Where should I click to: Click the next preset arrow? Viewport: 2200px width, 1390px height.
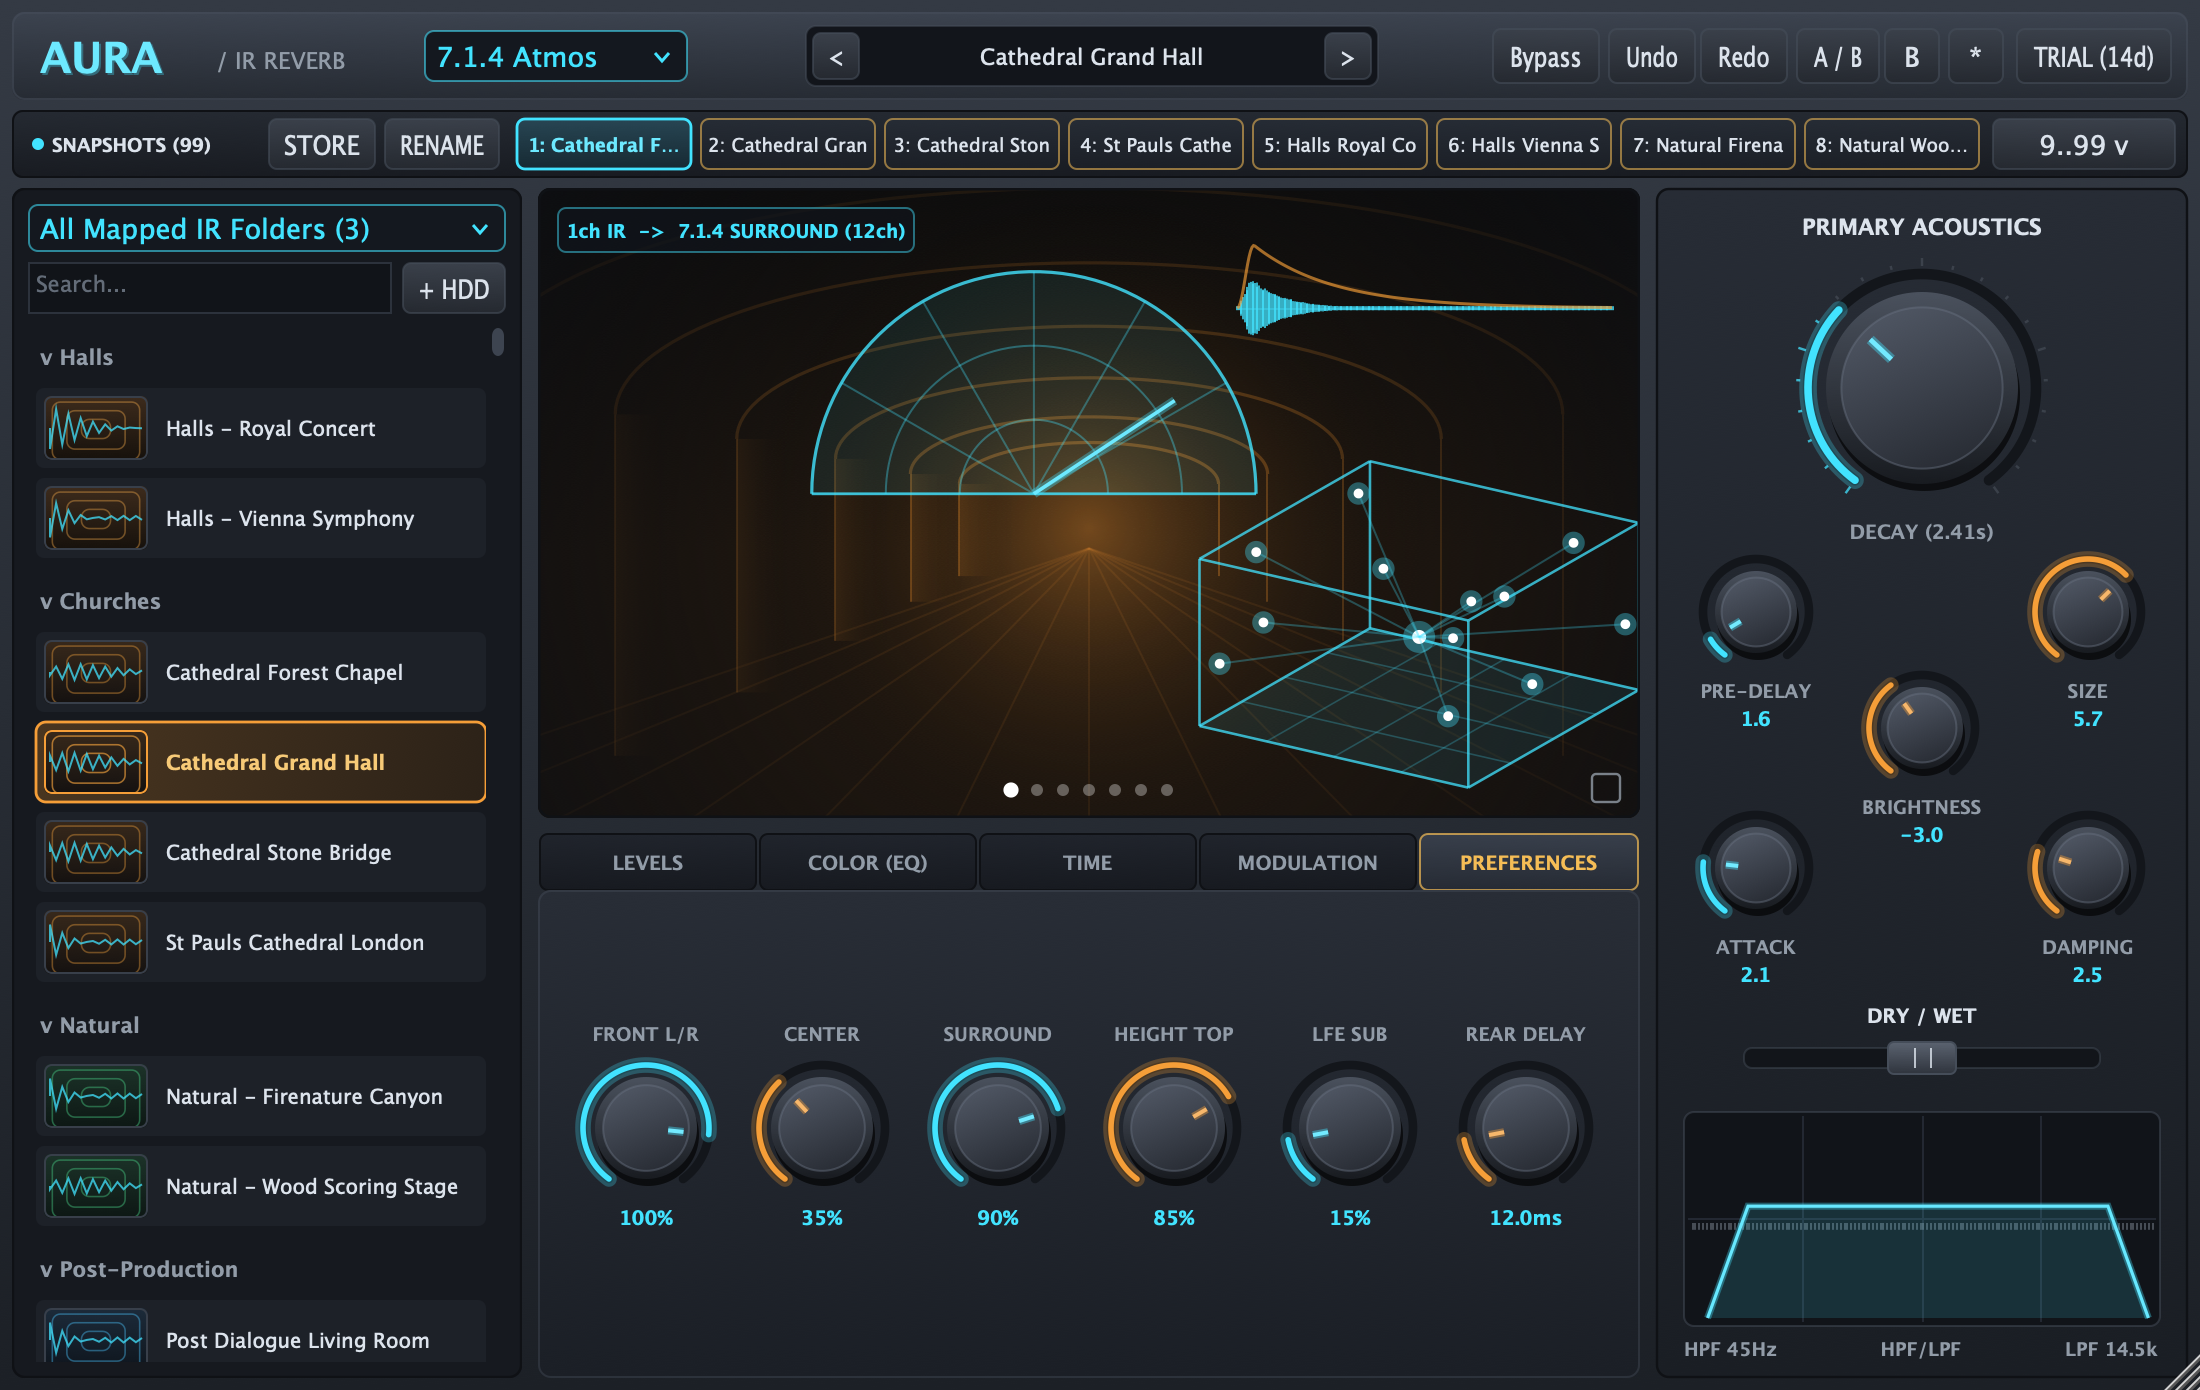click(1347, 57)
